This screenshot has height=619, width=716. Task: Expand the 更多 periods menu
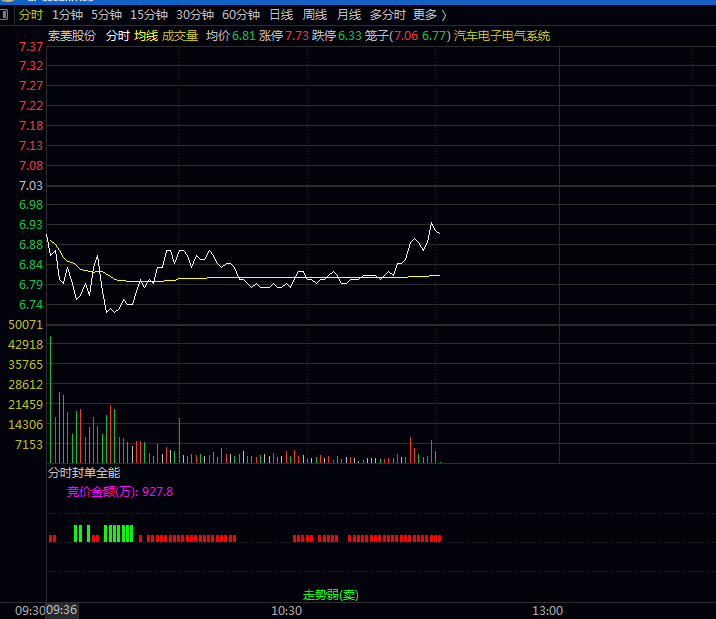(430, 15)
